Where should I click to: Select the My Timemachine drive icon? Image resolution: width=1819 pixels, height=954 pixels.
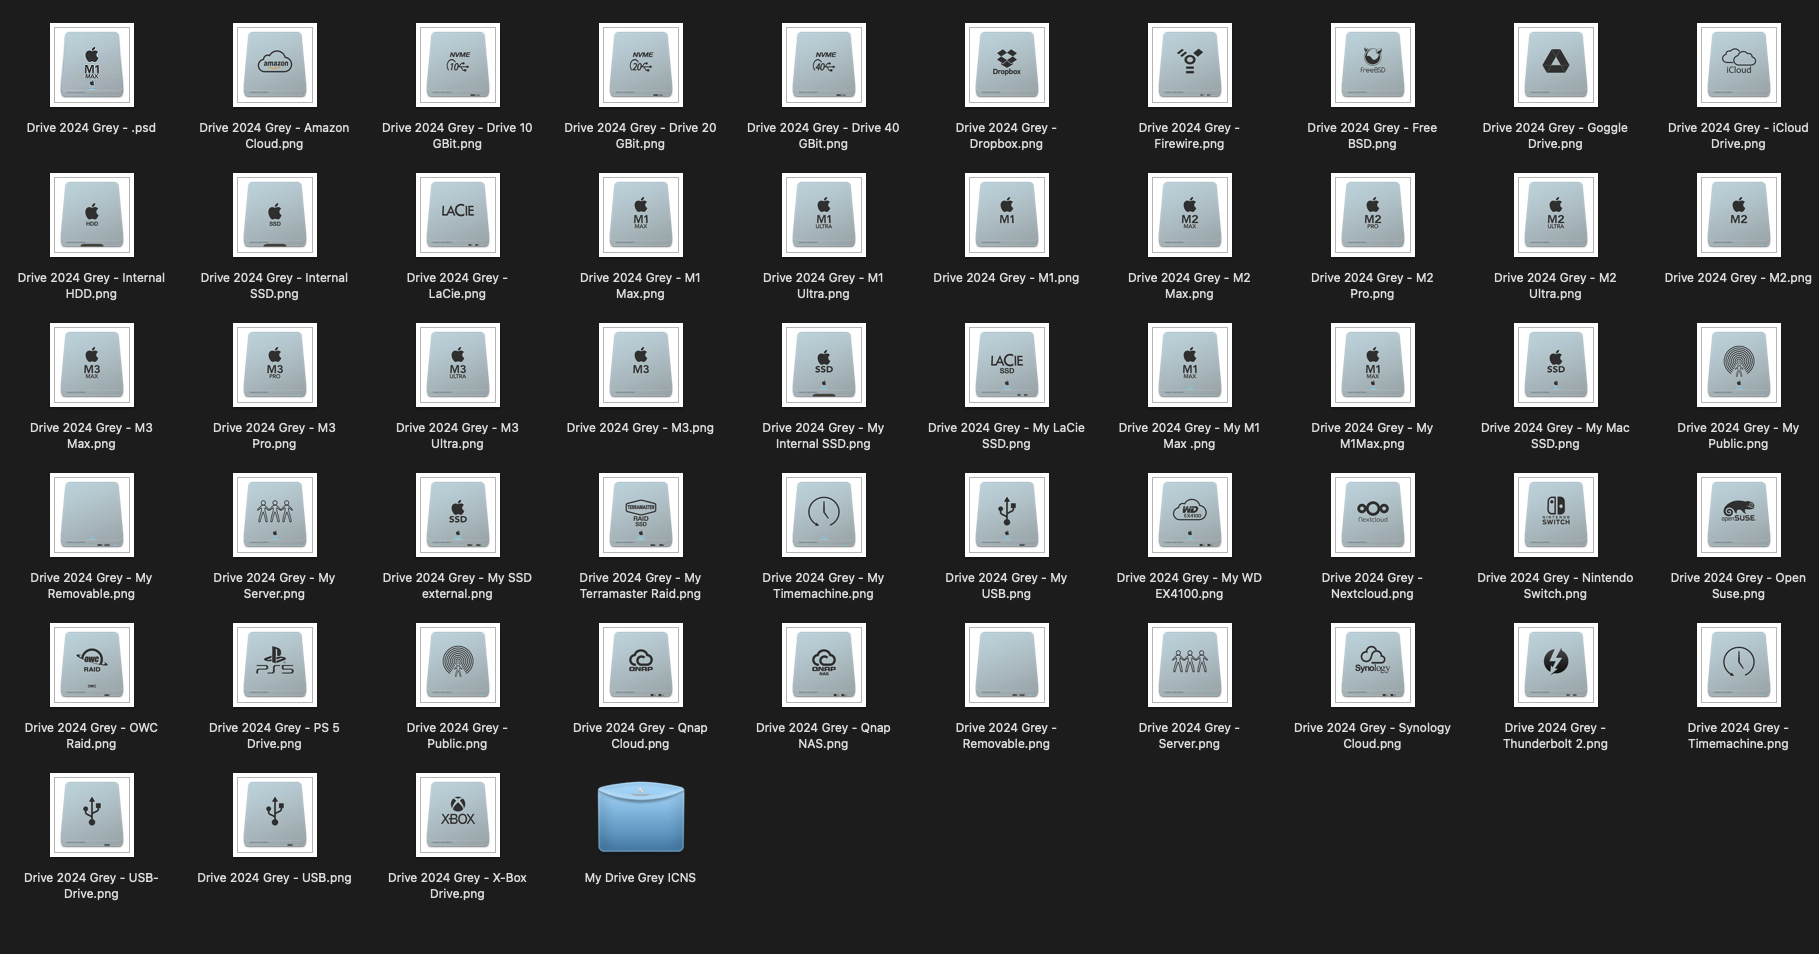click(823, 515)
